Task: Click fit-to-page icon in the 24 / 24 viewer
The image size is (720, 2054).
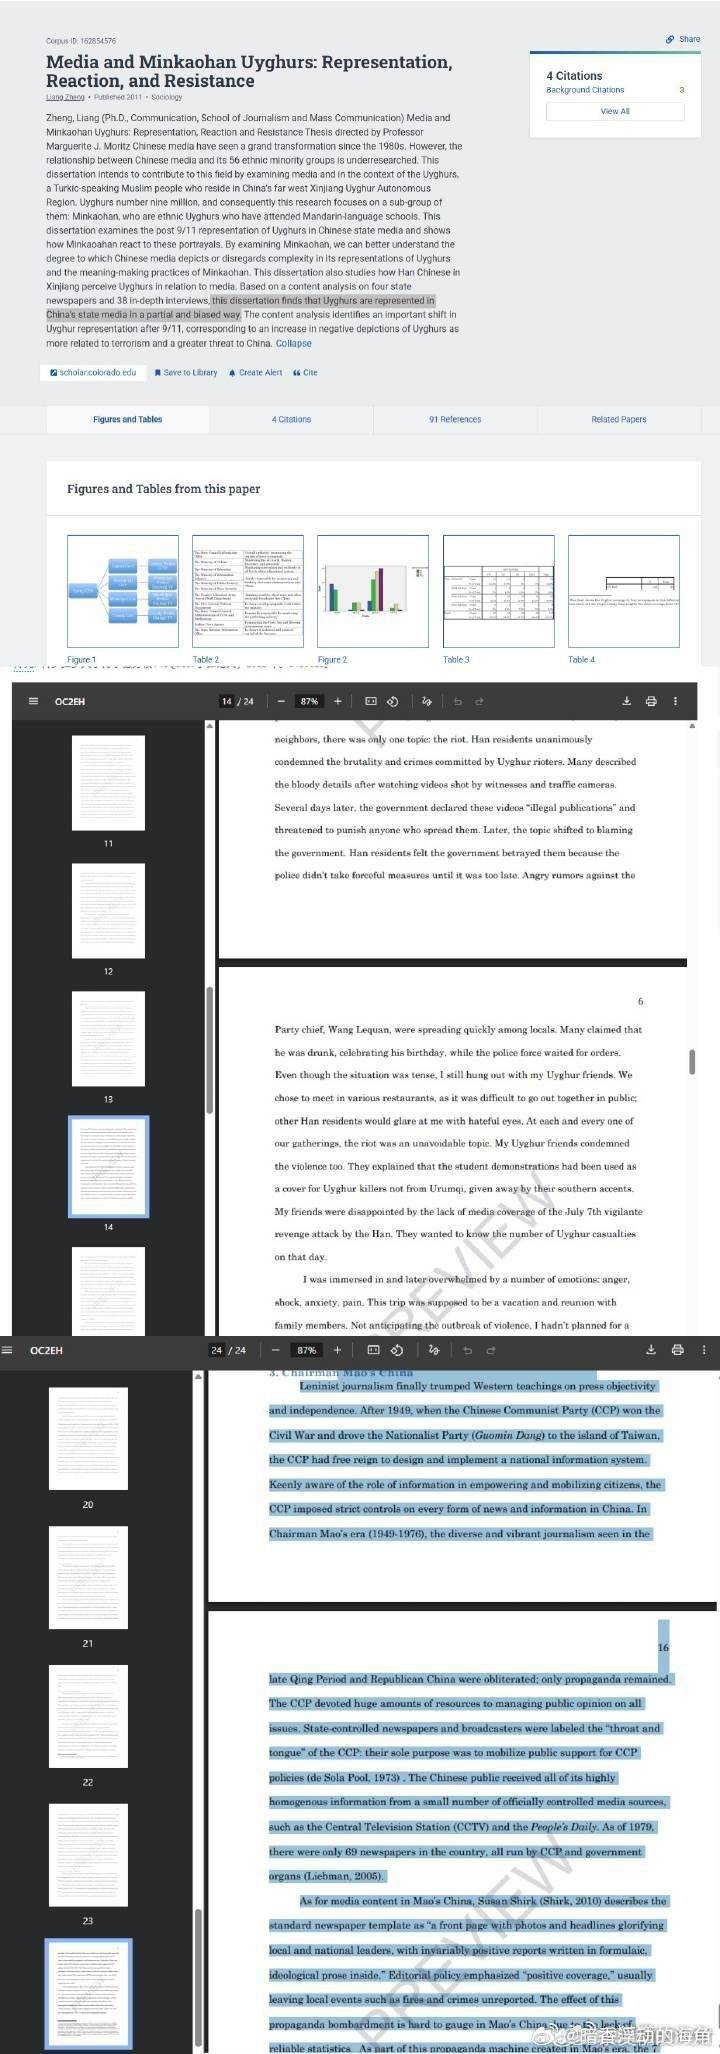Action: point(373,1350)
